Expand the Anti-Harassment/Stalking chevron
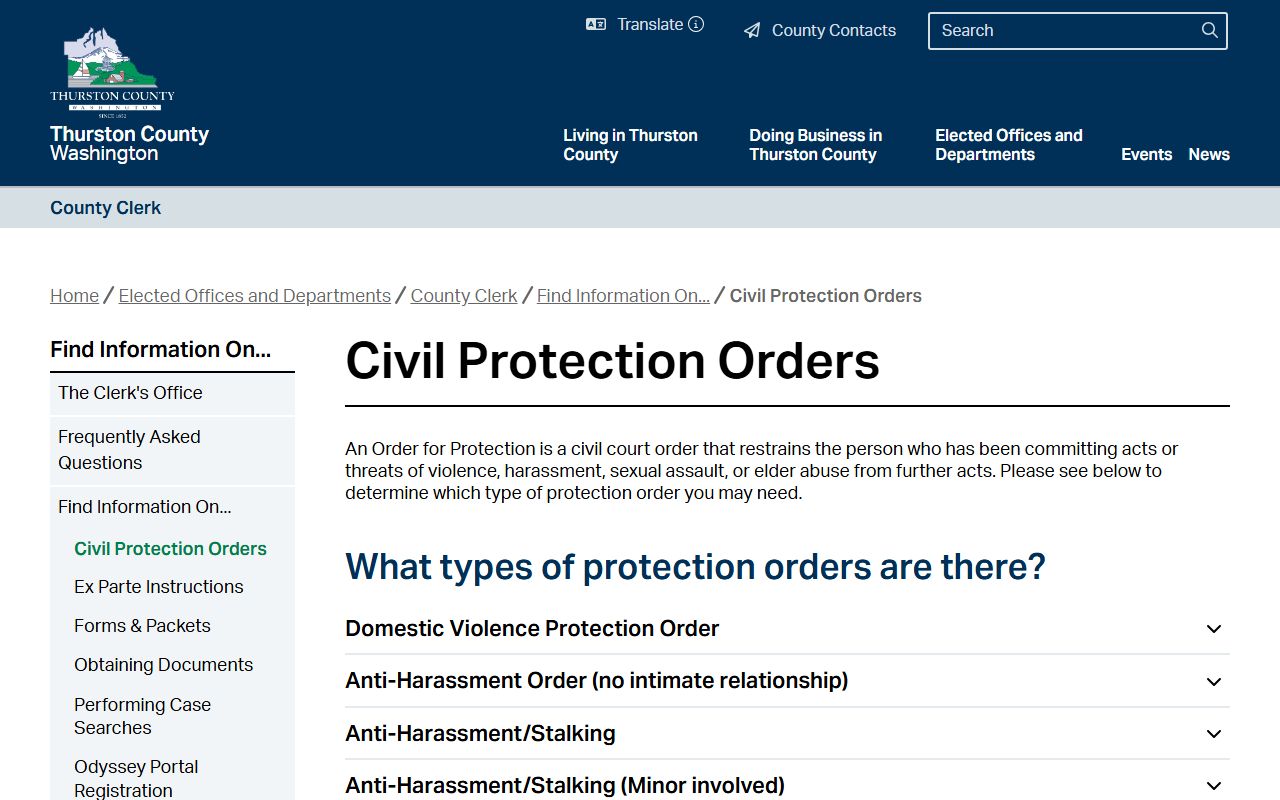This screenshot has height=800, width=1280. point(1214,734)
